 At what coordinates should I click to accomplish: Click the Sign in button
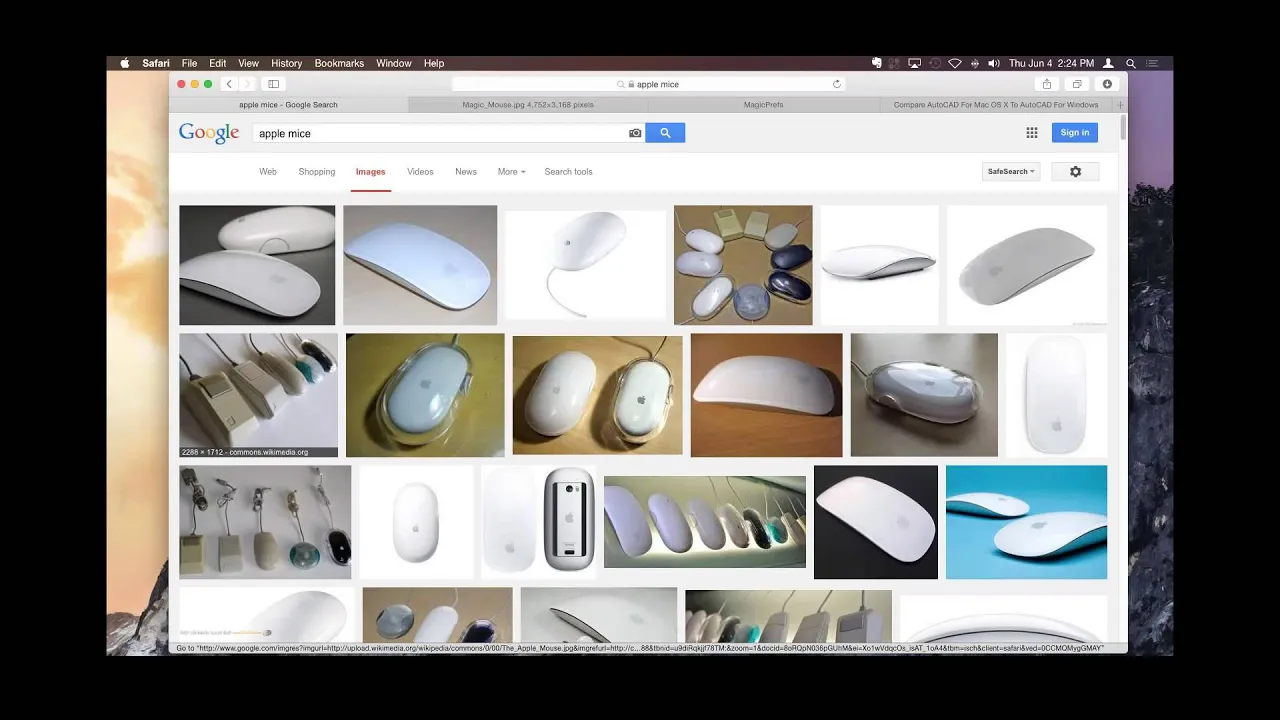[1075, 132]
